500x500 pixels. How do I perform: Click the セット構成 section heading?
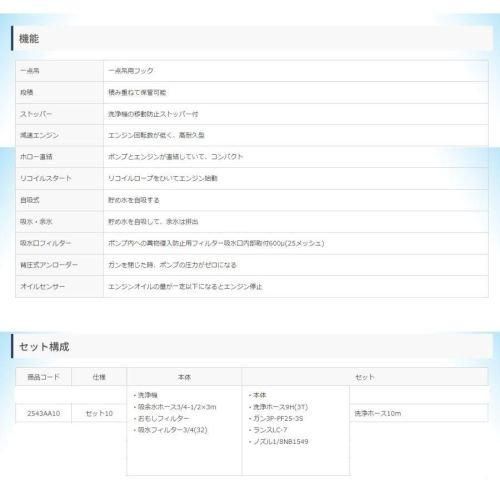tap(44, 347)
